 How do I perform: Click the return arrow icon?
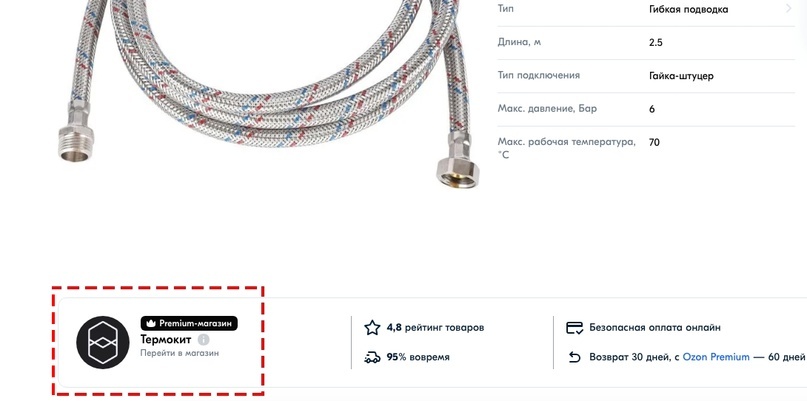574,357
